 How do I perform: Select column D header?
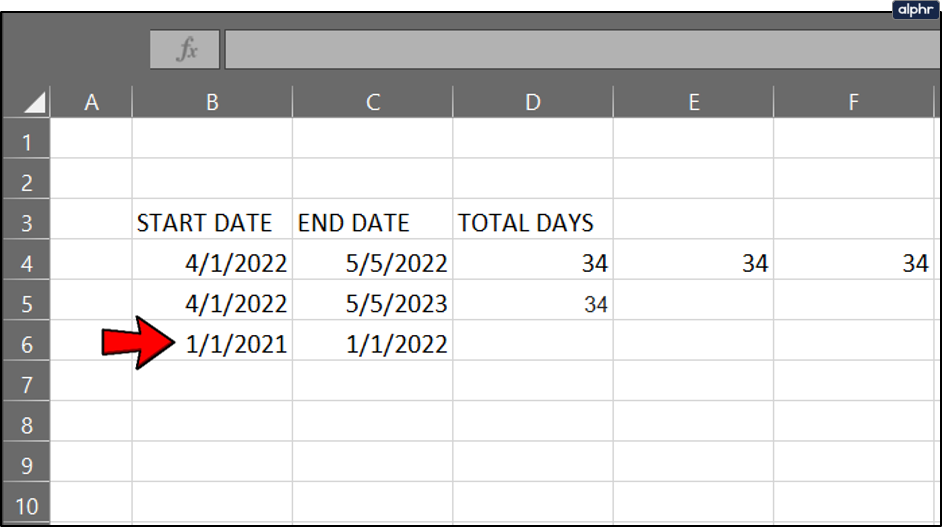(x=533, y=102)
